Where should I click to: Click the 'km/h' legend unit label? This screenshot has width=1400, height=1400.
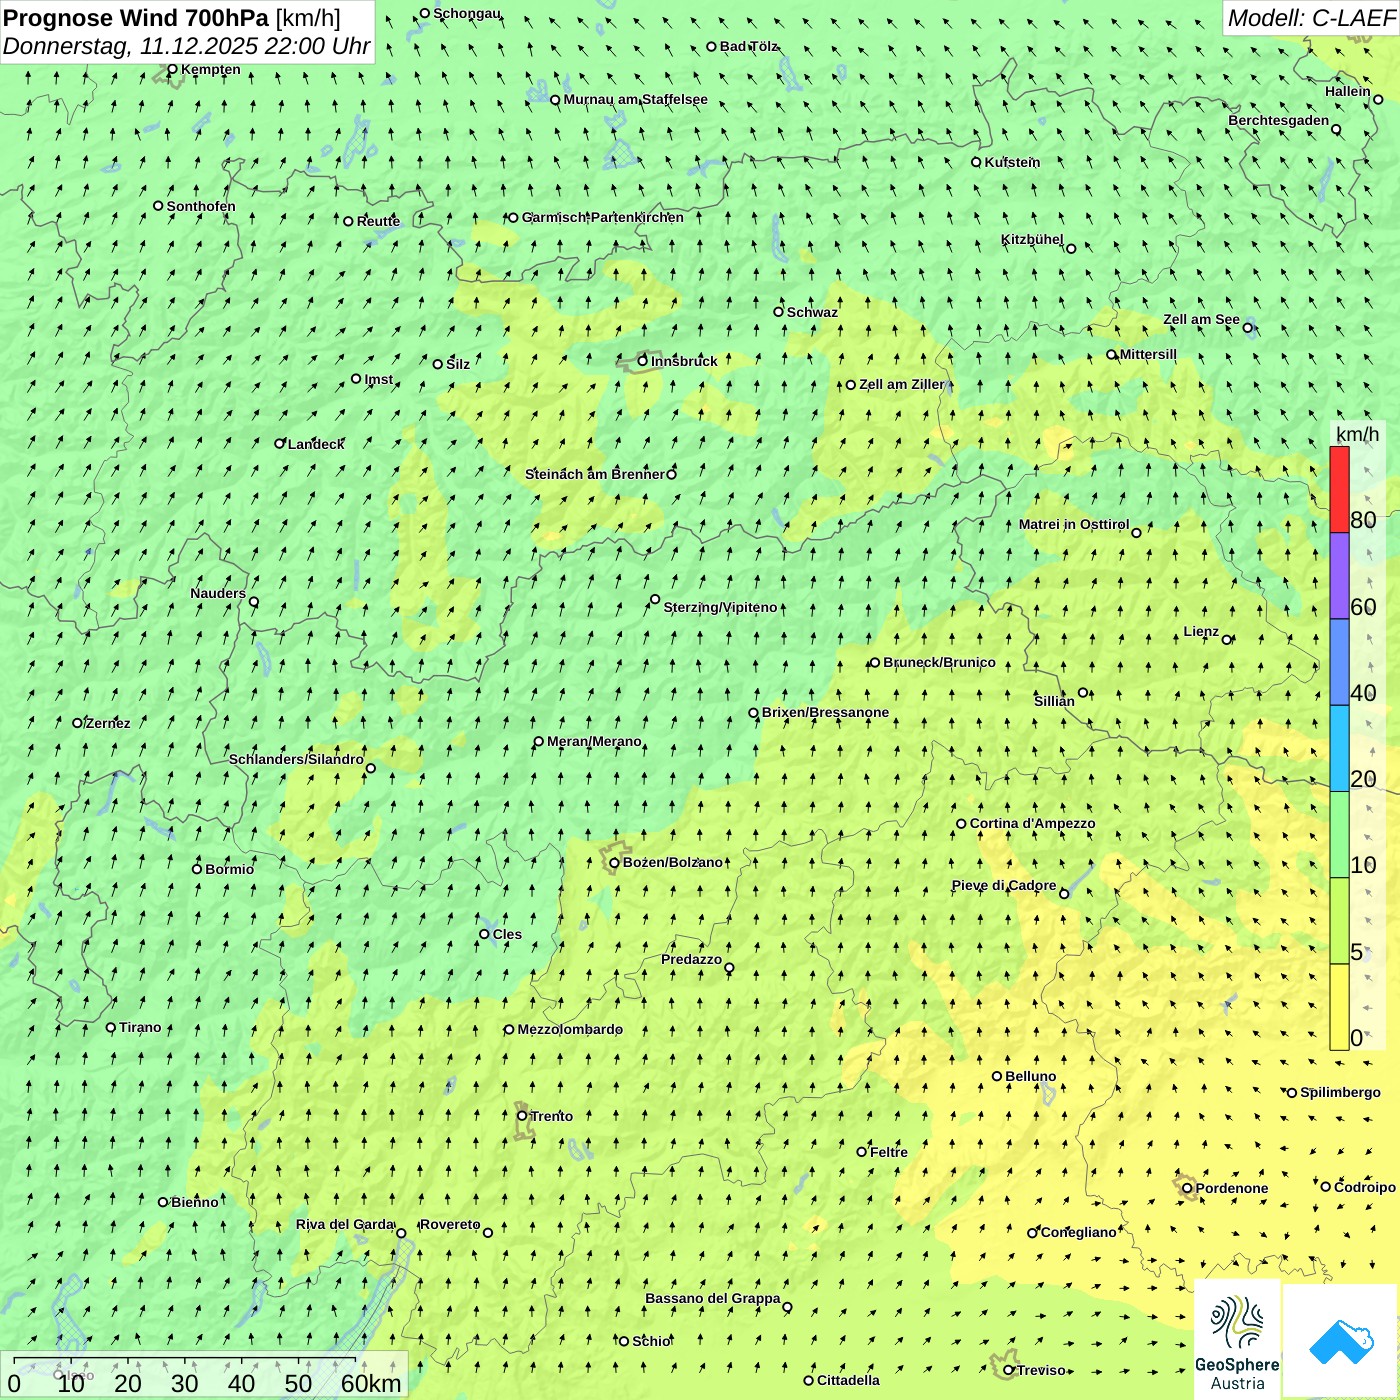(1358, 434)
